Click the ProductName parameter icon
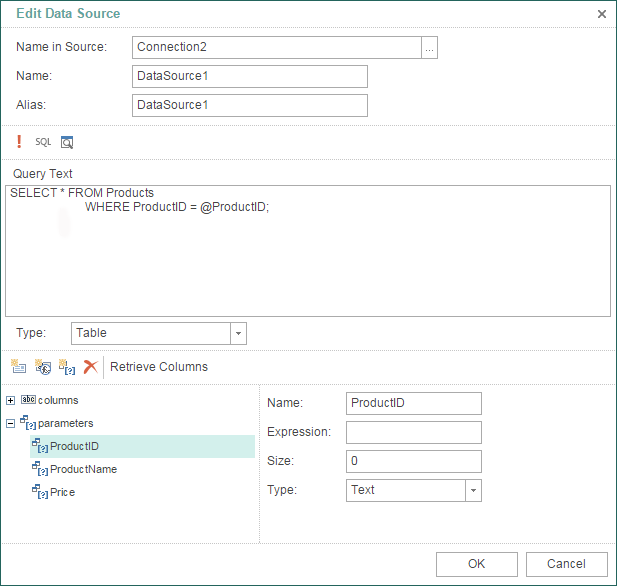The width and height of the screenshot is (617, 586). (x=40, y=469)
